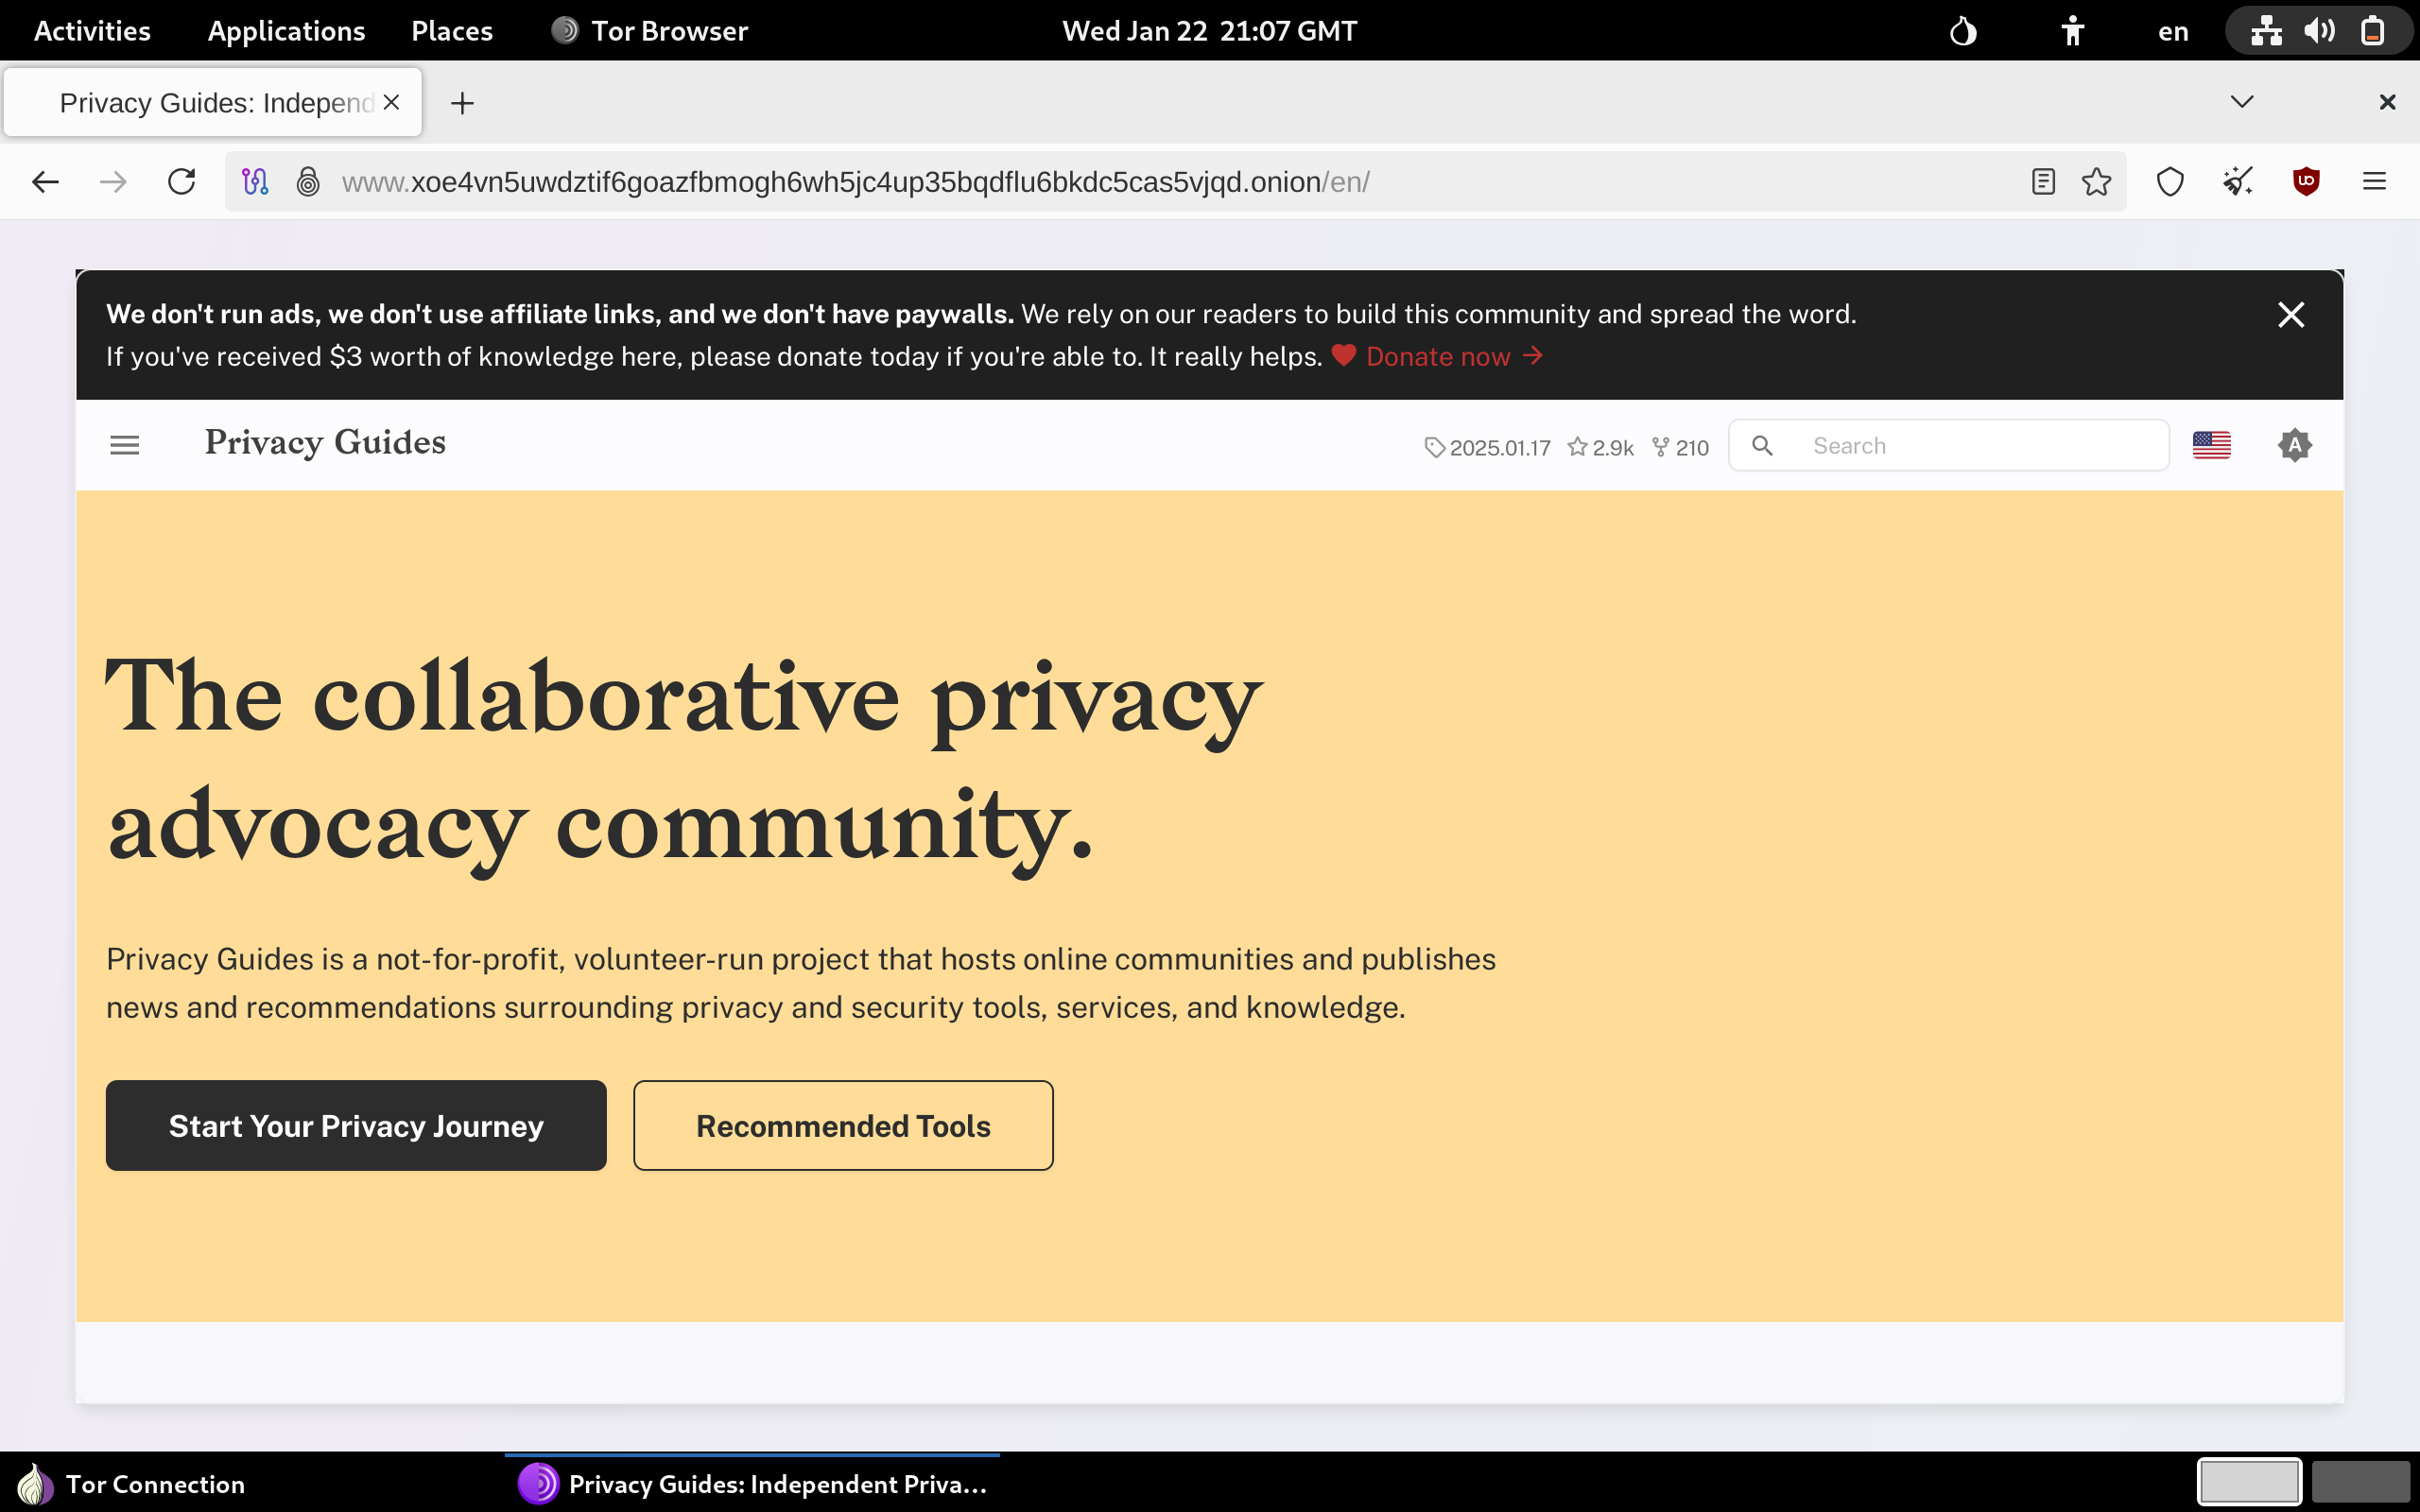Click the Donate now link in banner
Screen dimensions: 2420x1512
[1436, 355]
